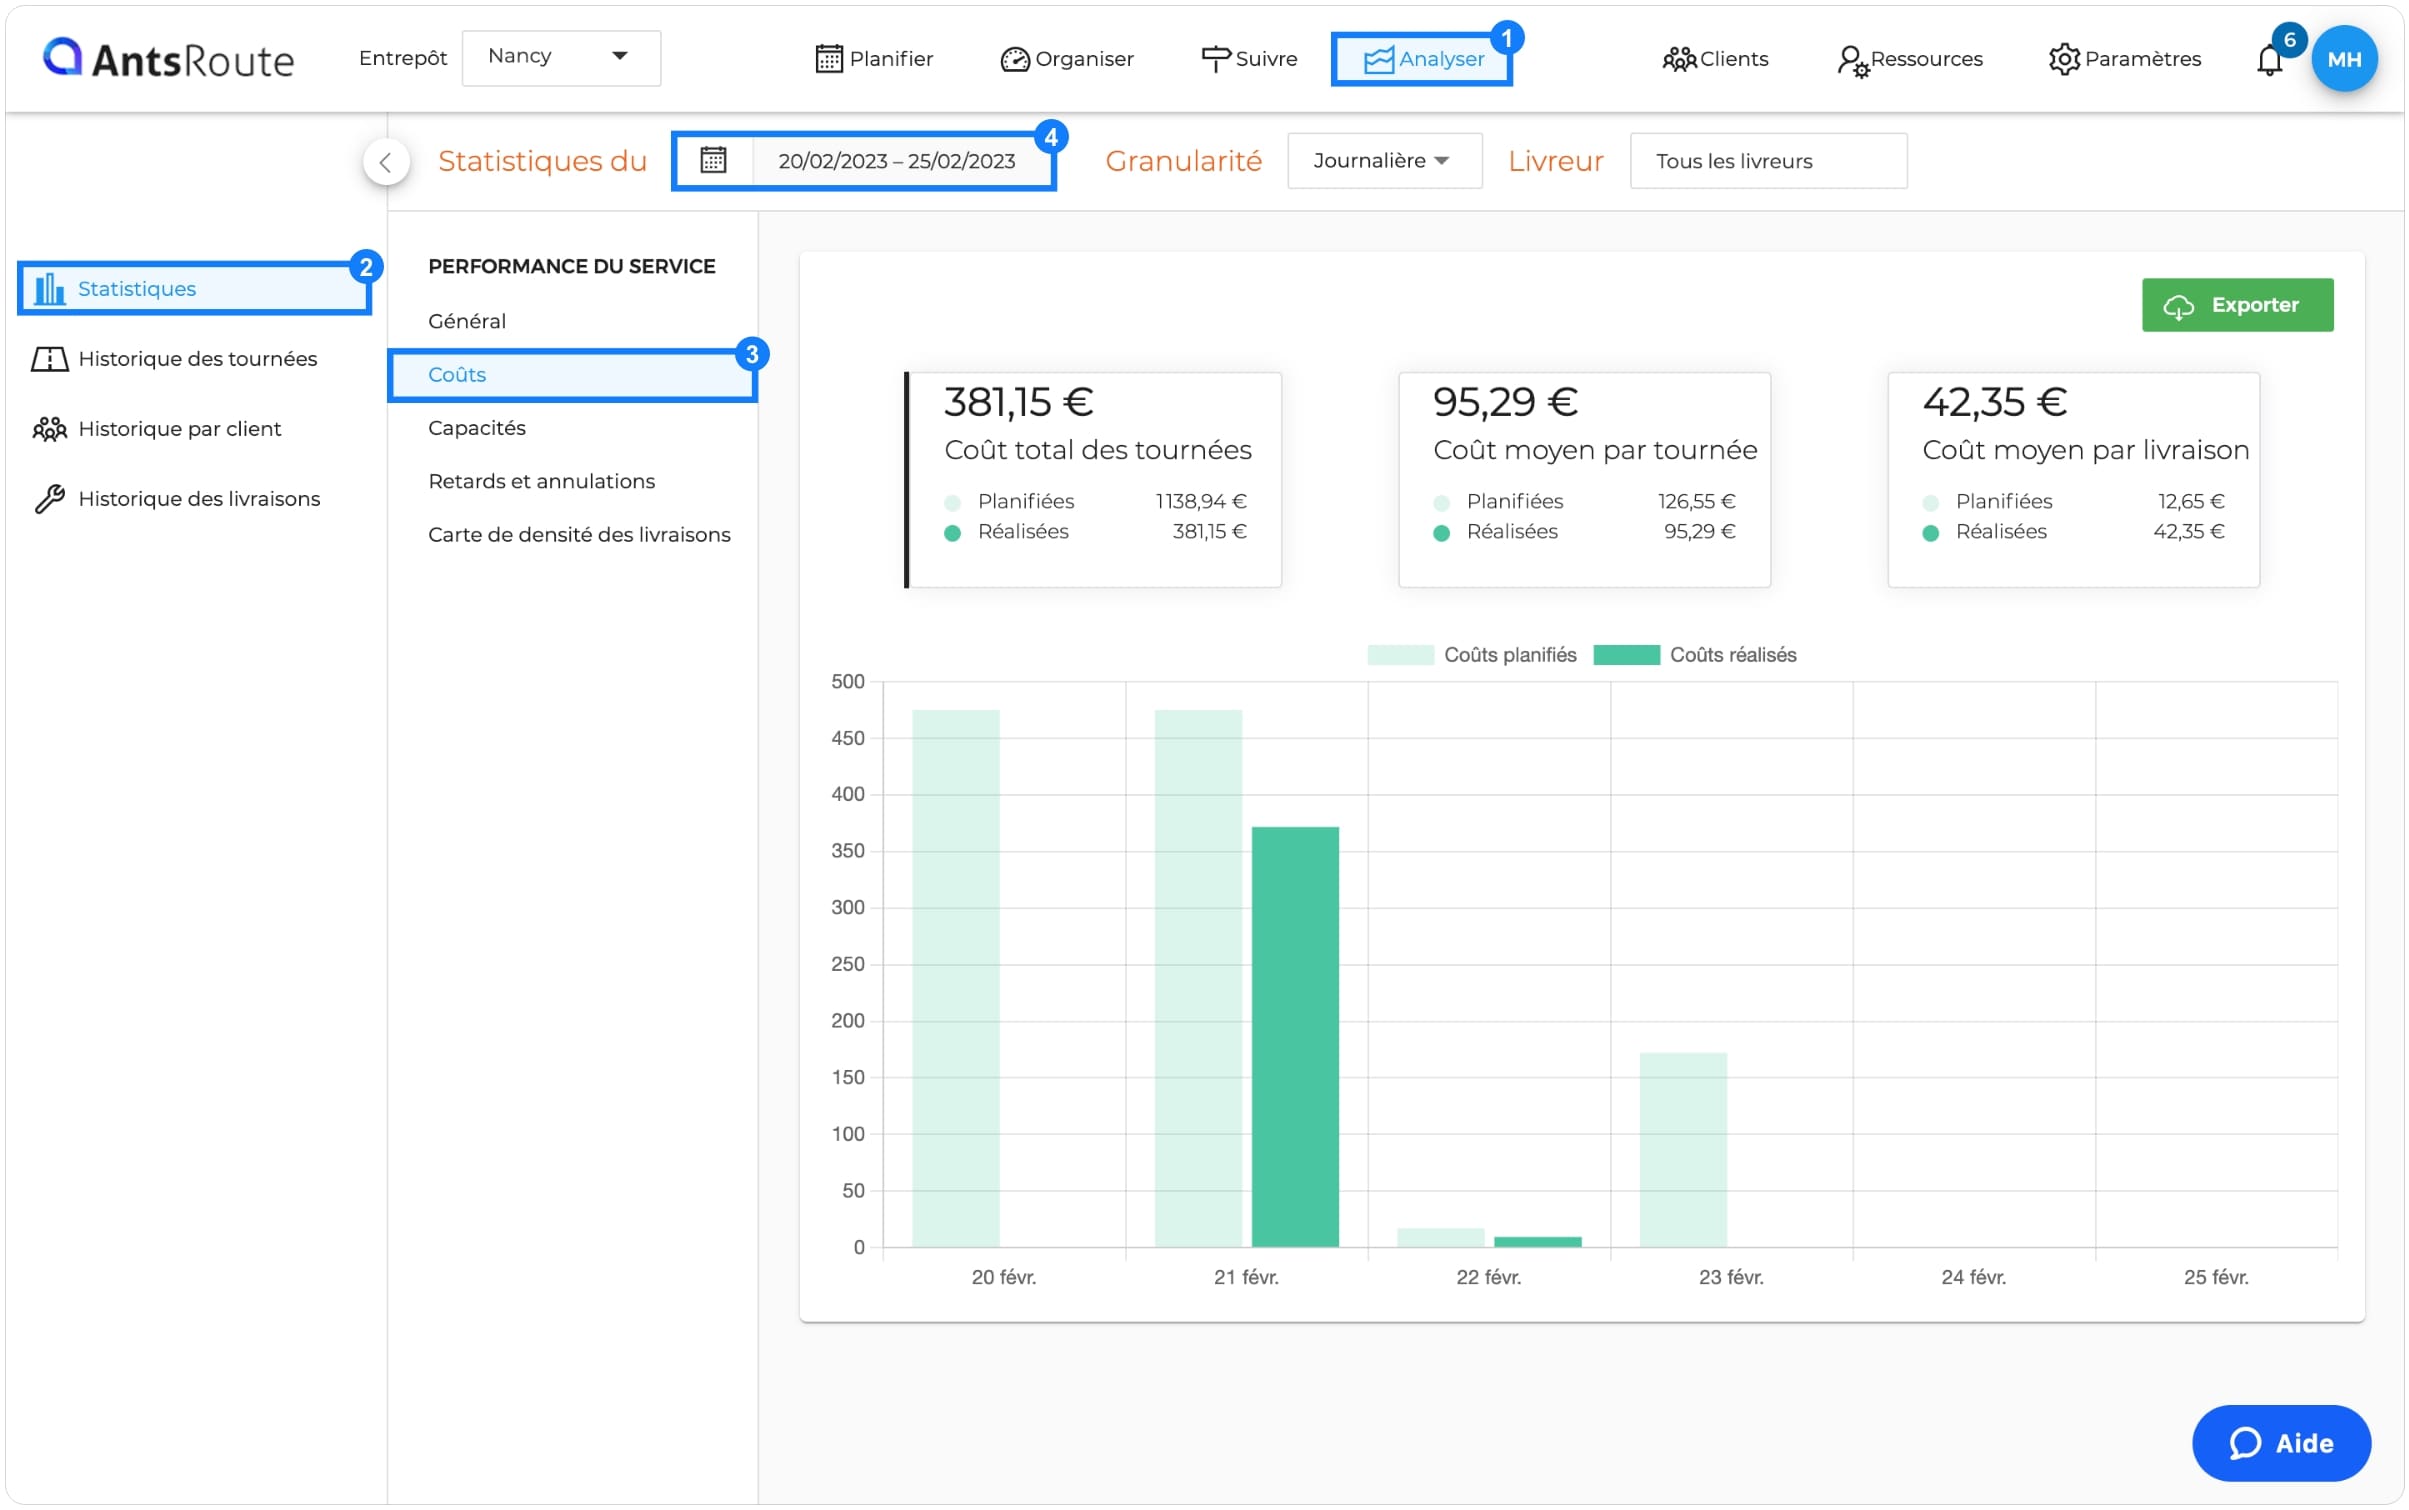The width and height of the screenshot is (2409, 1510).
Task: Click the Paramètres gear icon
Action: (2063, 59)
